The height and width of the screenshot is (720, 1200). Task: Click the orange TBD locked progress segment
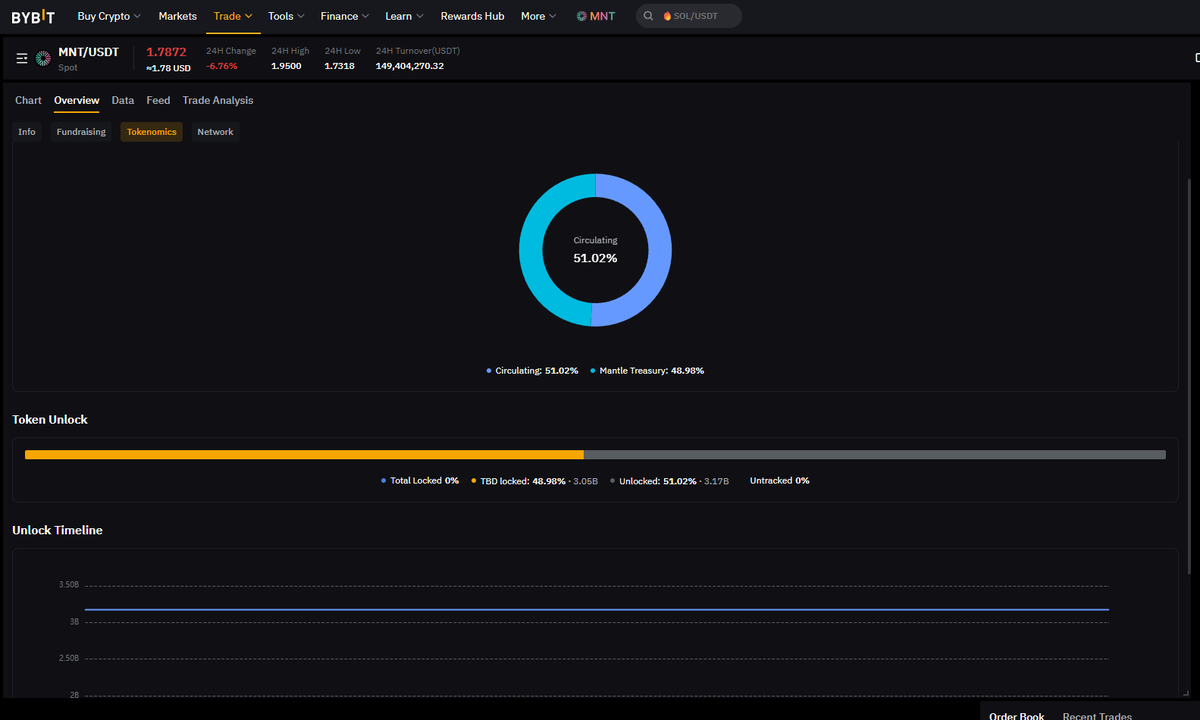(304, 455)
